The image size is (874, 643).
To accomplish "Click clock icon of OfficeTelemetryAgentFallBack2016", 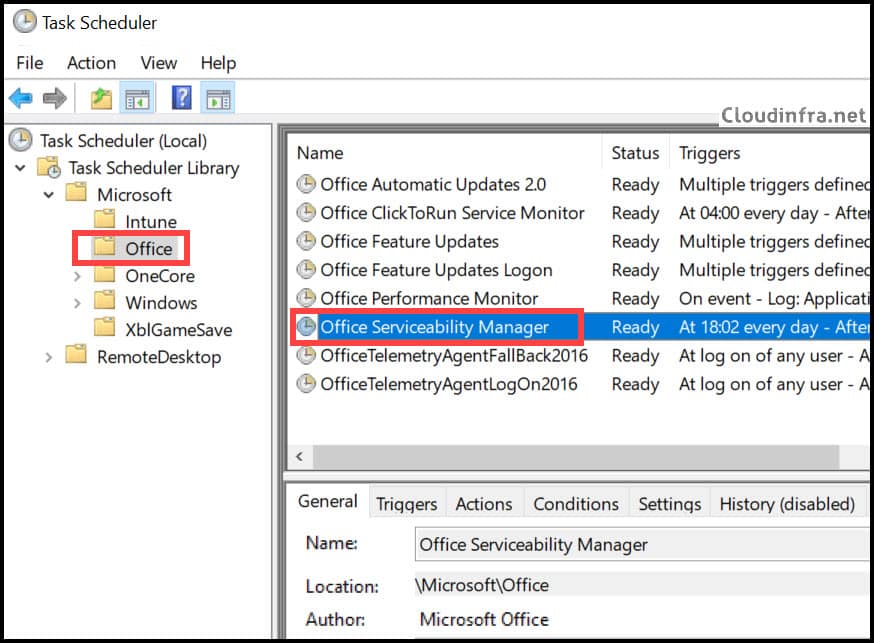I will (306, 354).
